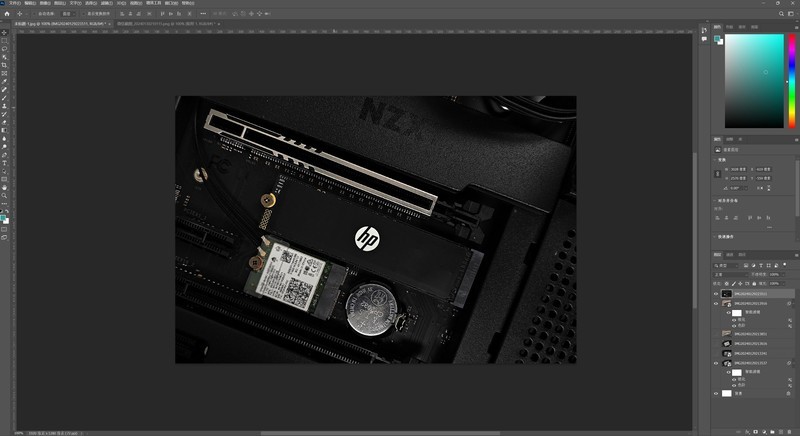Viewport: 800px width, 436px height.
Task: Toggle the layer filtering on/off switch
Action: [x=785, y=265]
